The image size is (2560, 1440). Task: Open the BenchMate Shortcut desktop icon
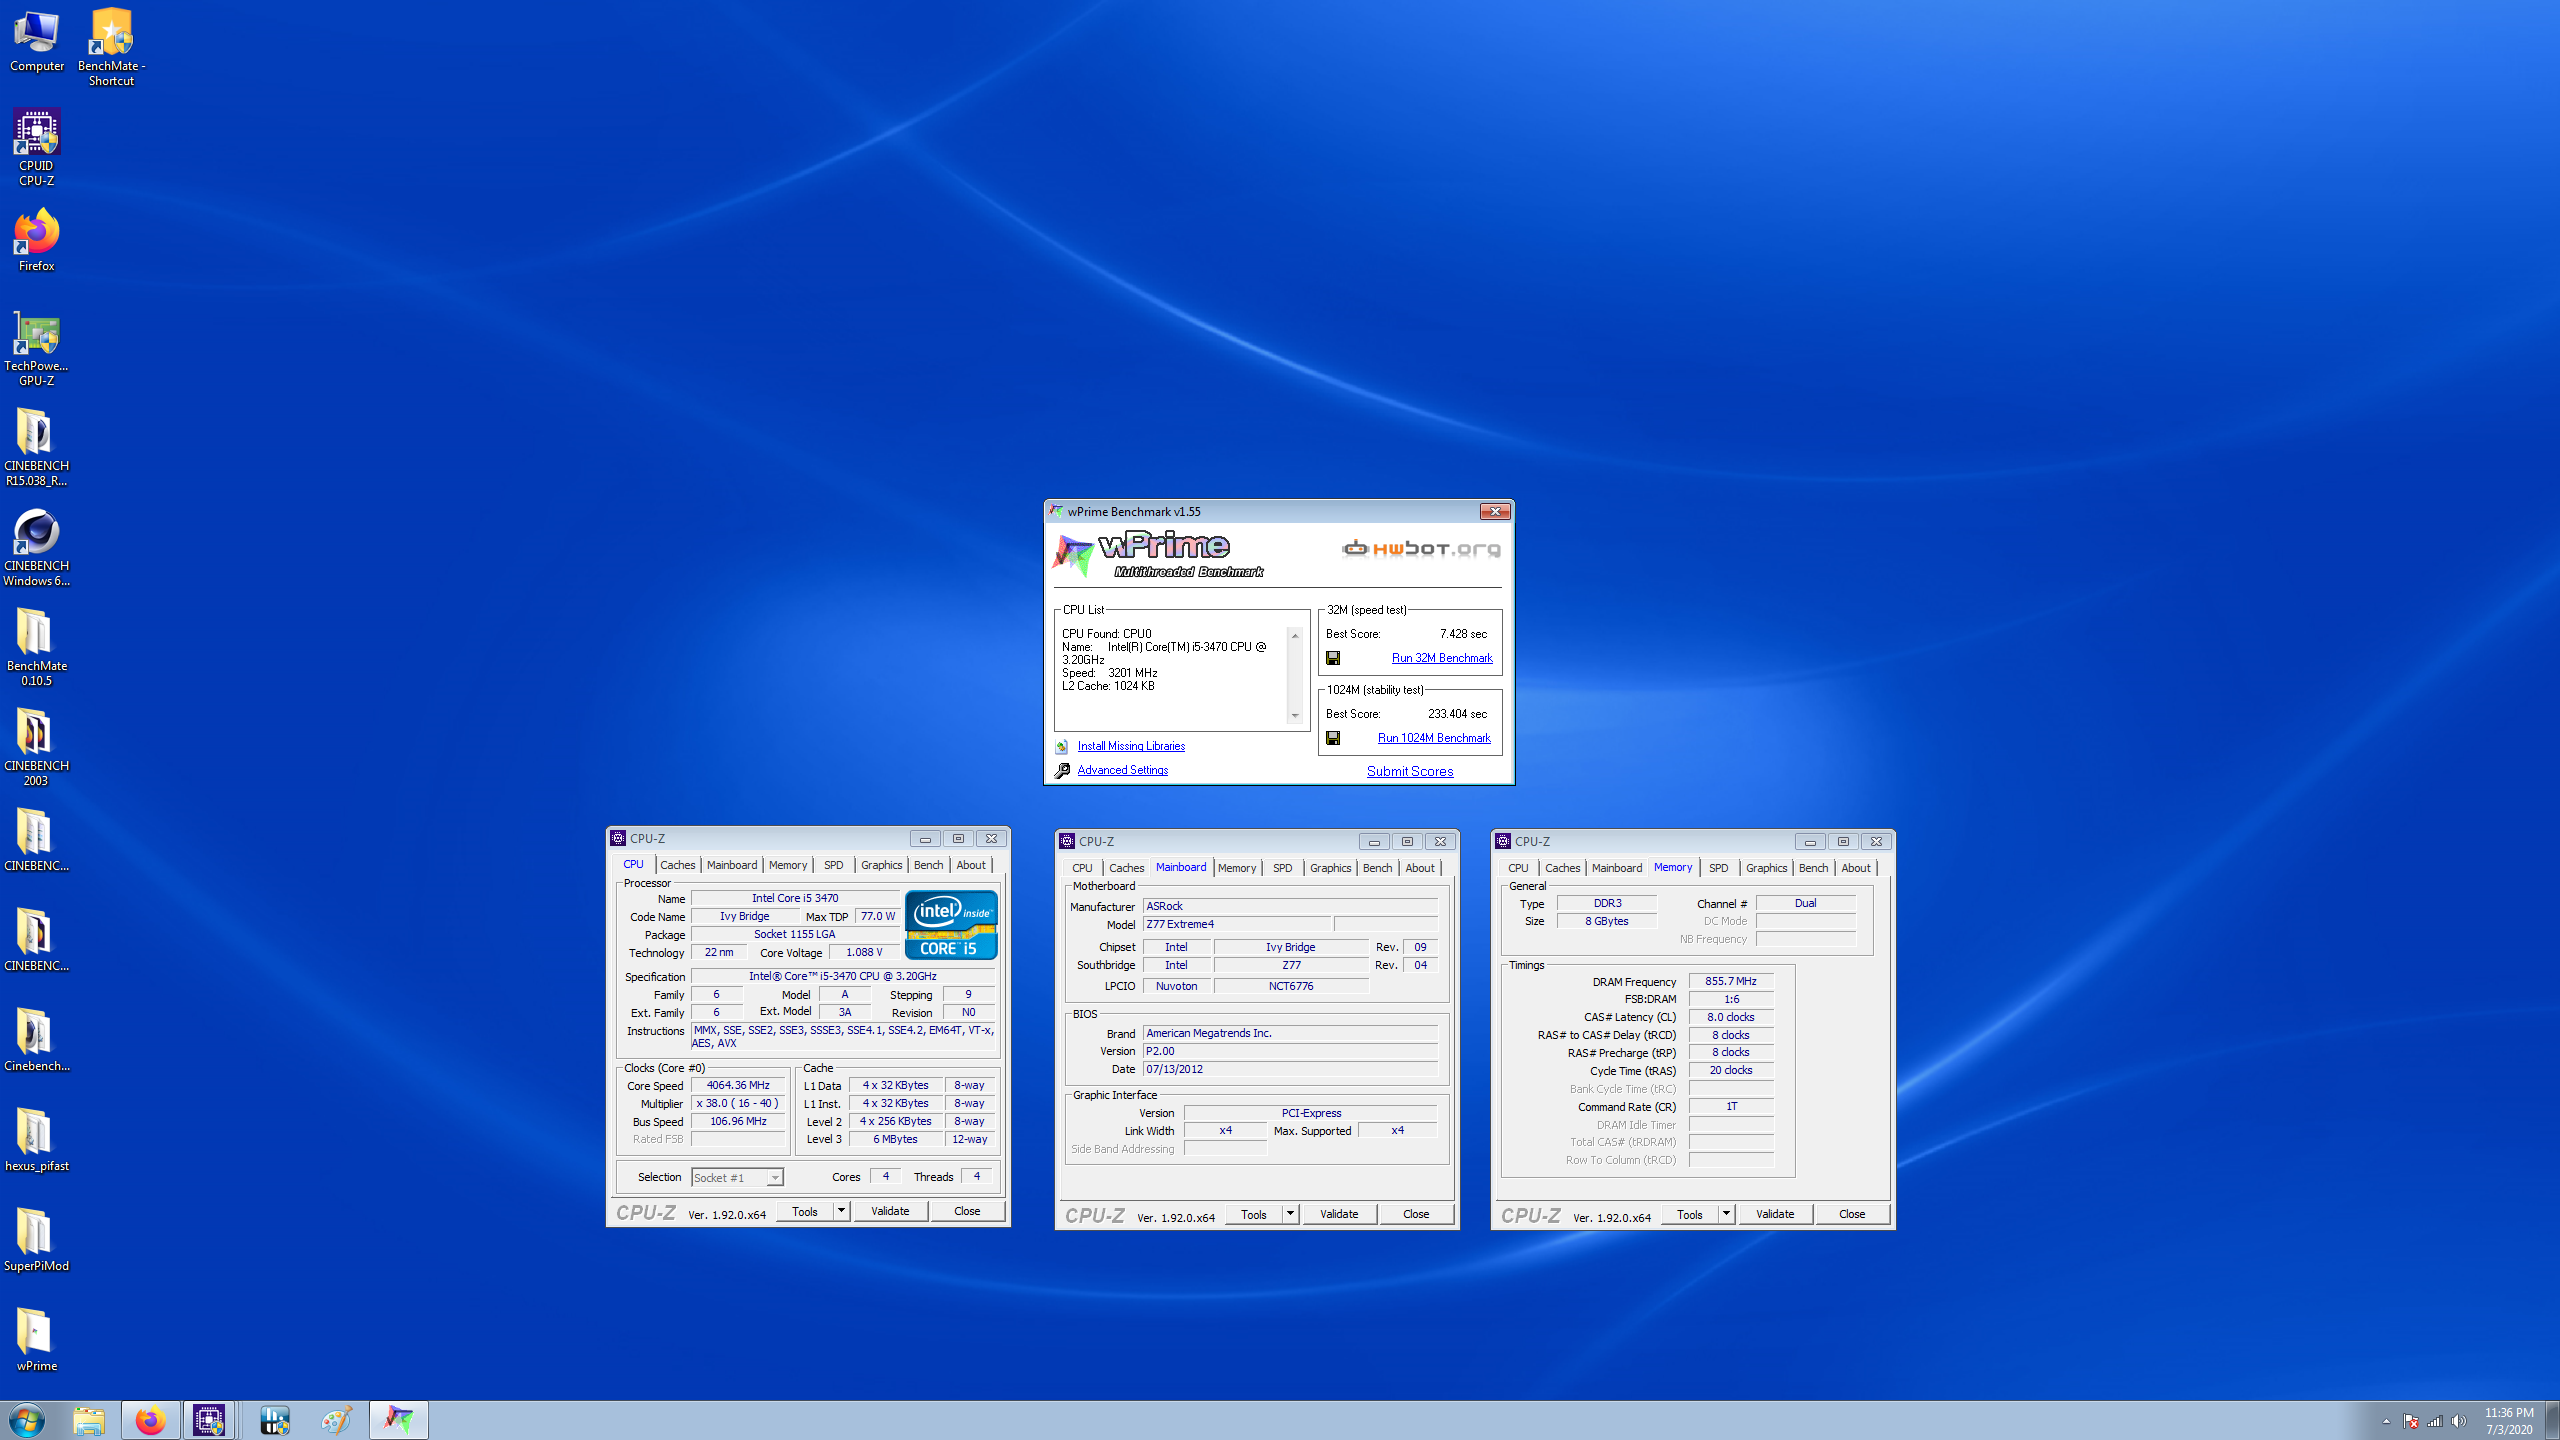click(111, 47)
